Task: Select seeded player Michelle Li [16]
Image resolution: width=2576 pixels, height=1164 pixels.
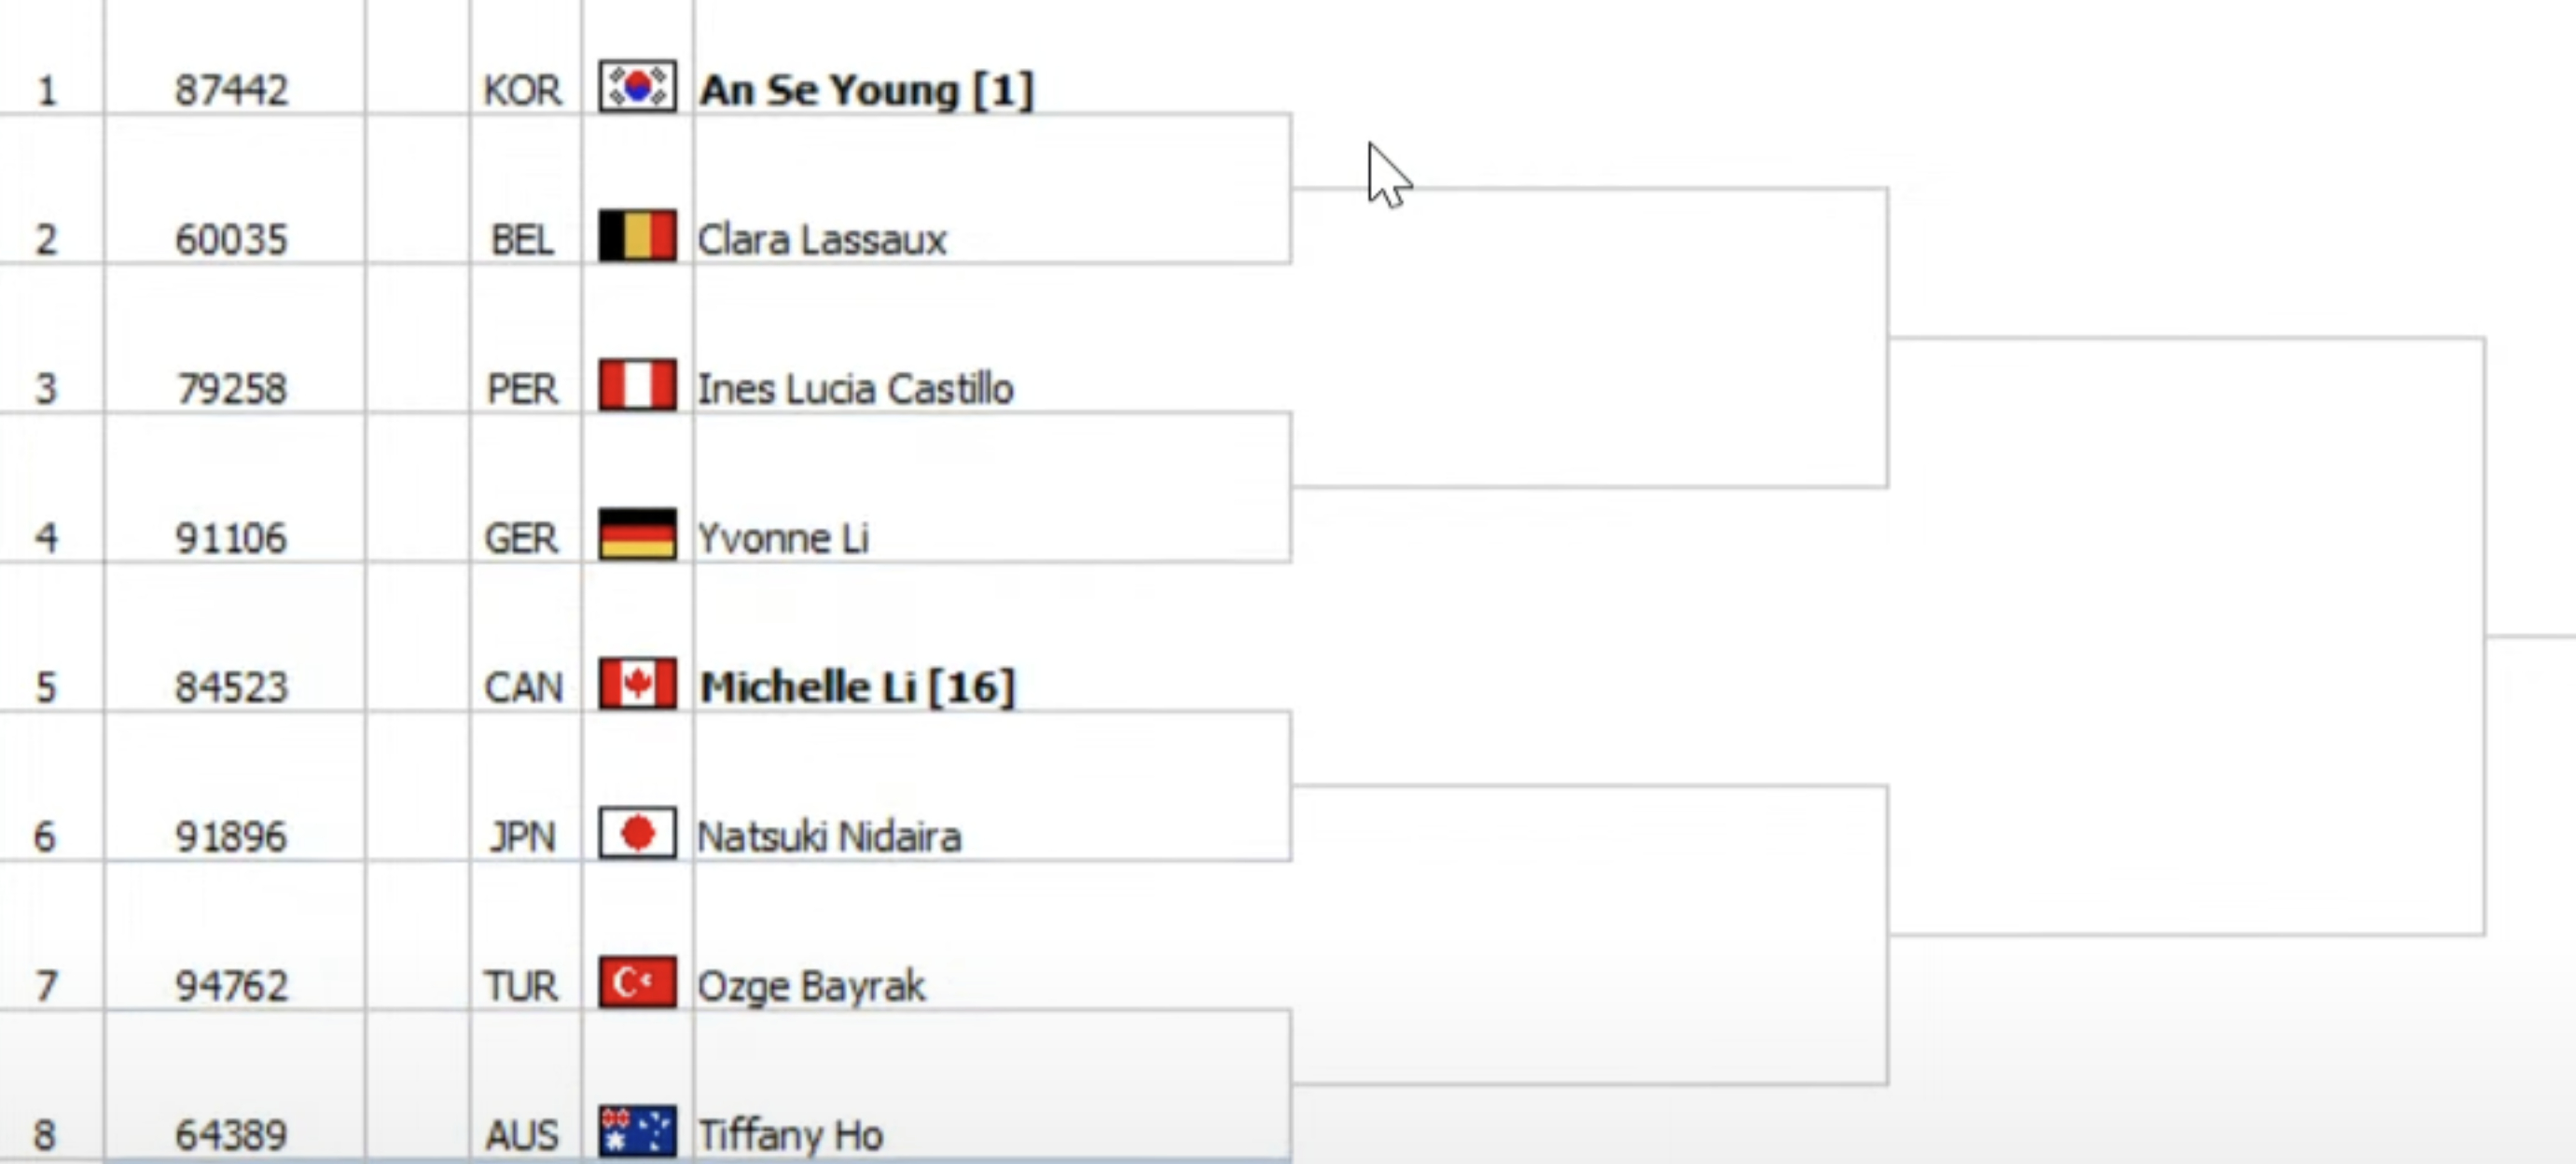Action: point(857,687)
